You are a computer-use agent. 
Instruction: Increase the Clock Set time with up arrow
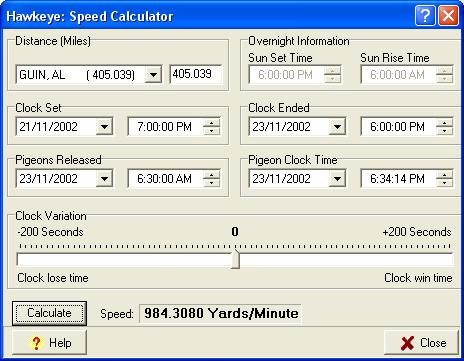[x=211, y=122]
